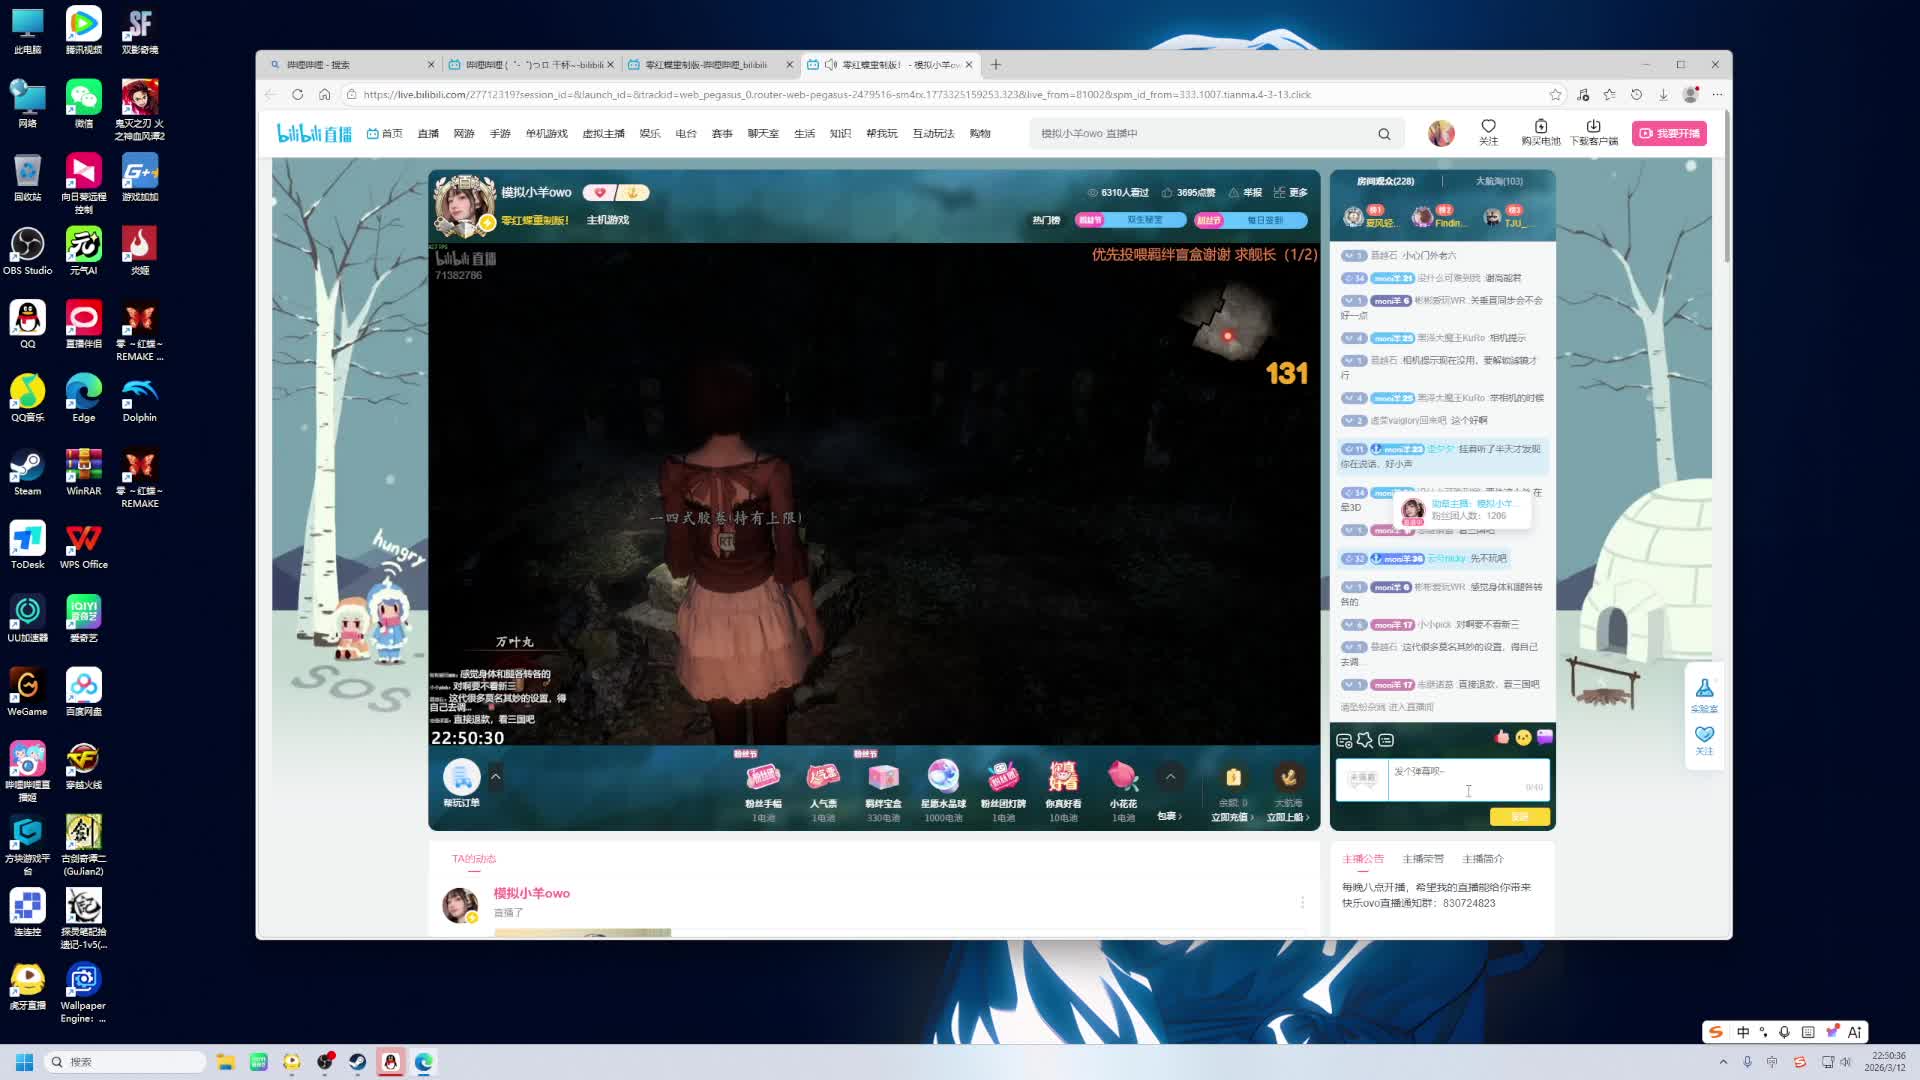Open the 更多 menu in stream header
This screenshot has width=1920, height=1080.
click(1290, 193)
